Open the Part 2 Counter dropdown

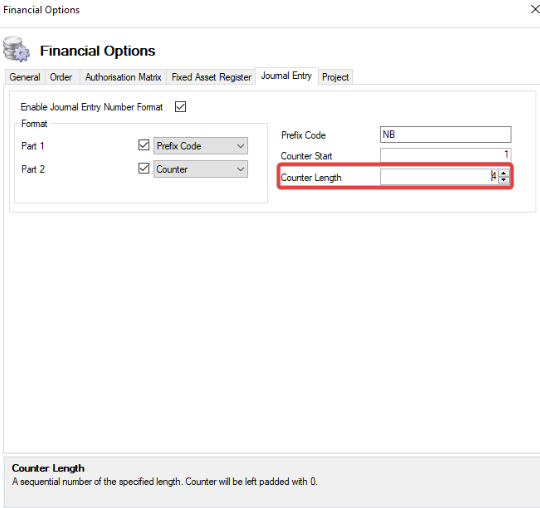tap(200, 169)
